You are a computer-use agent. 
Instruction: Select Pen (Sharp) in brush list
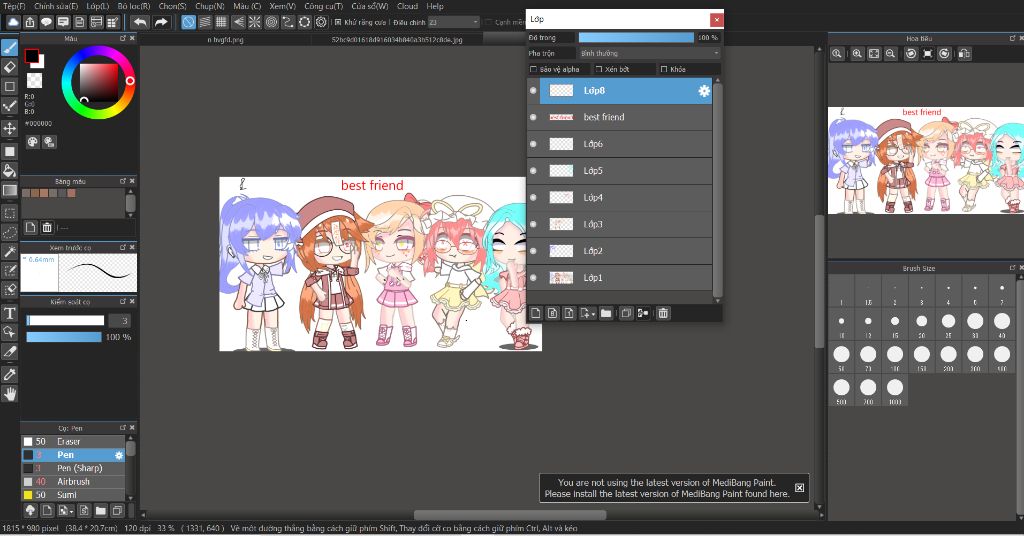pos(72,468)
